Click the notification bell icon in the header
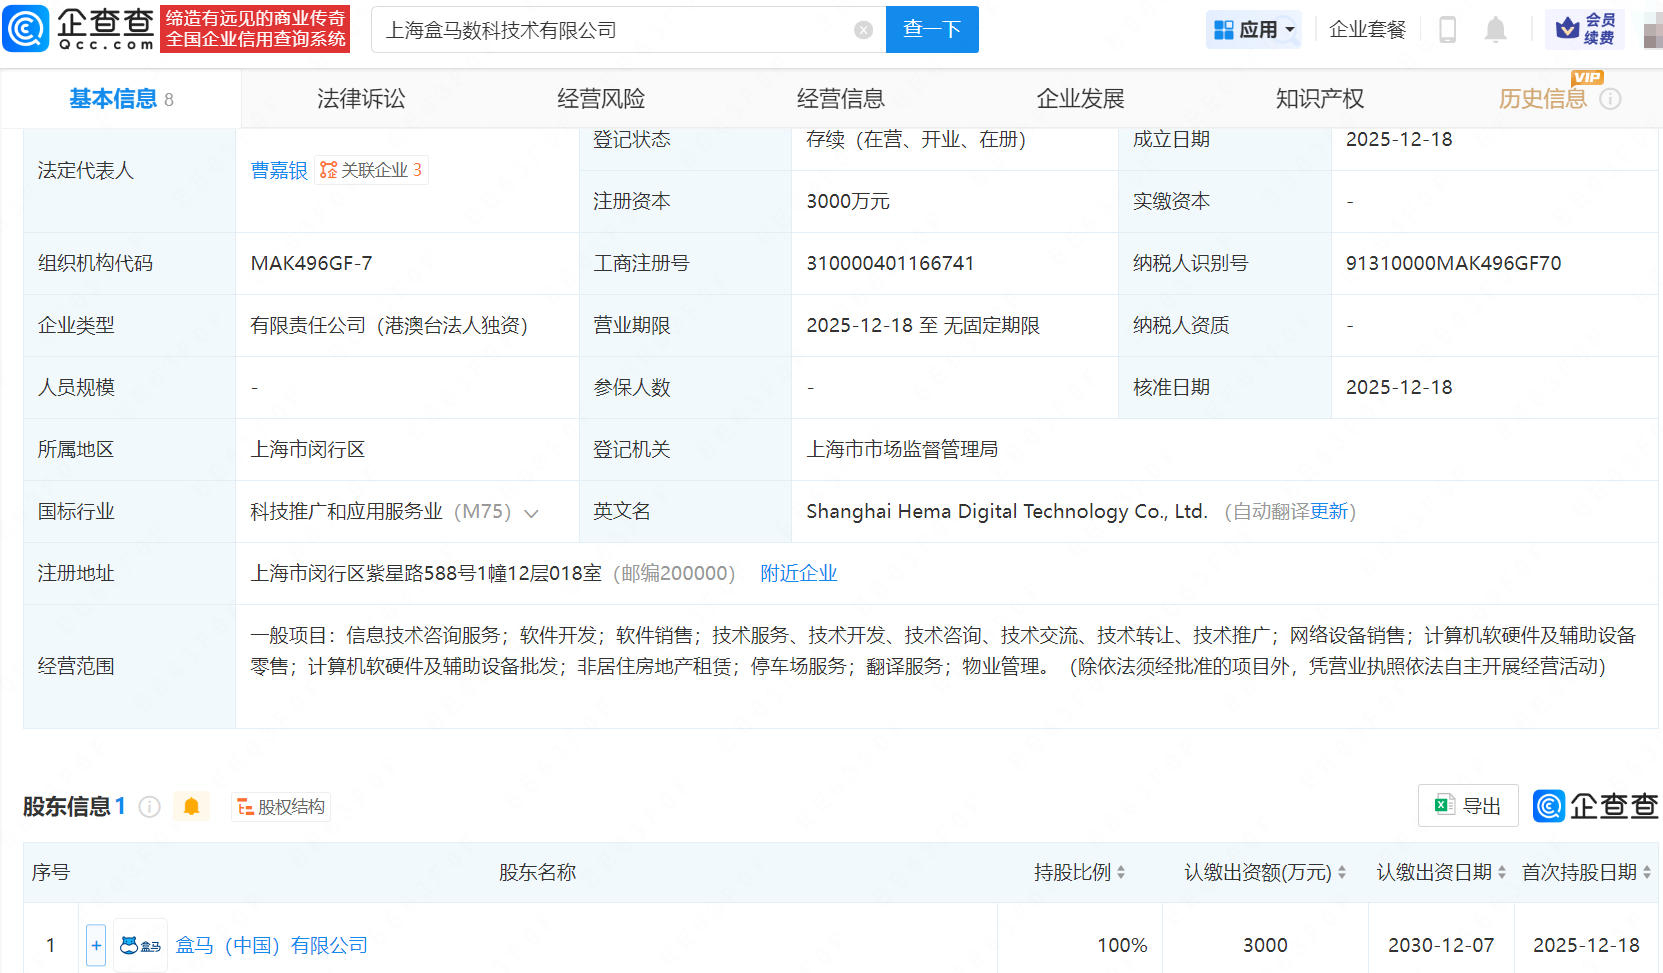Image resolution: width=1663 pixels, height=973 pixels. (1495, 29)
